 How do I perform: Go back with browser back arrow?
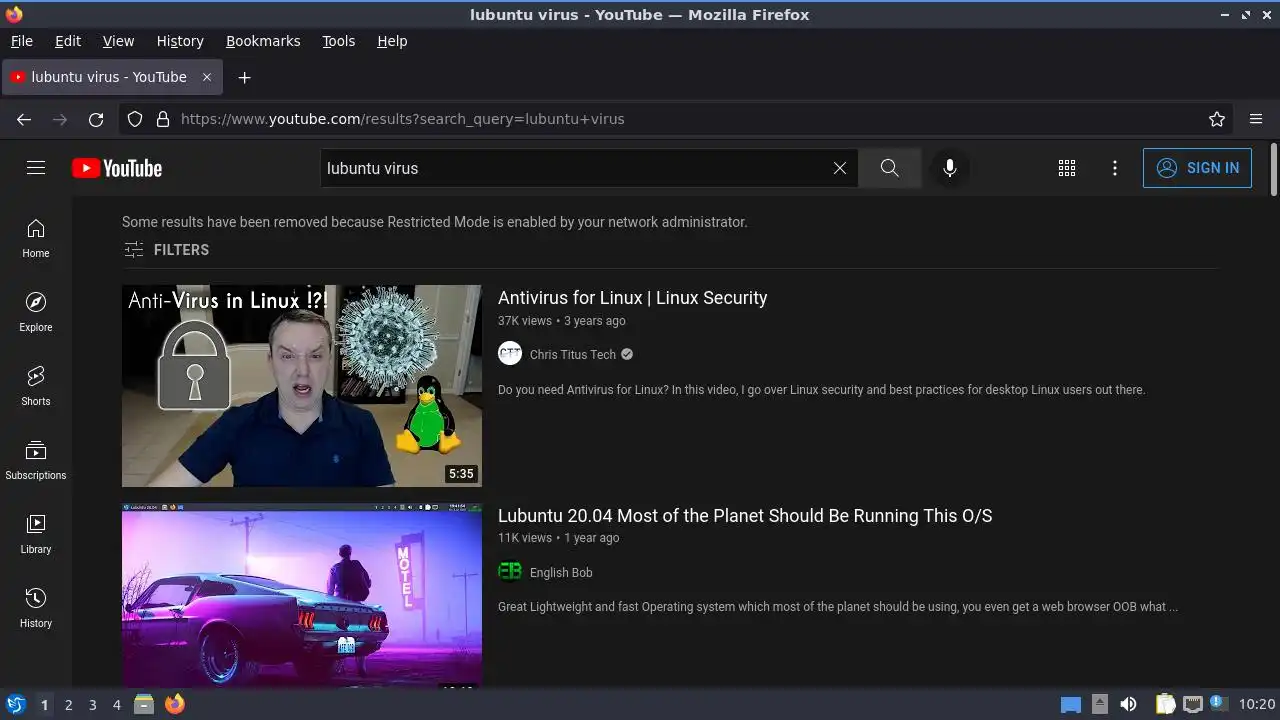24,119
